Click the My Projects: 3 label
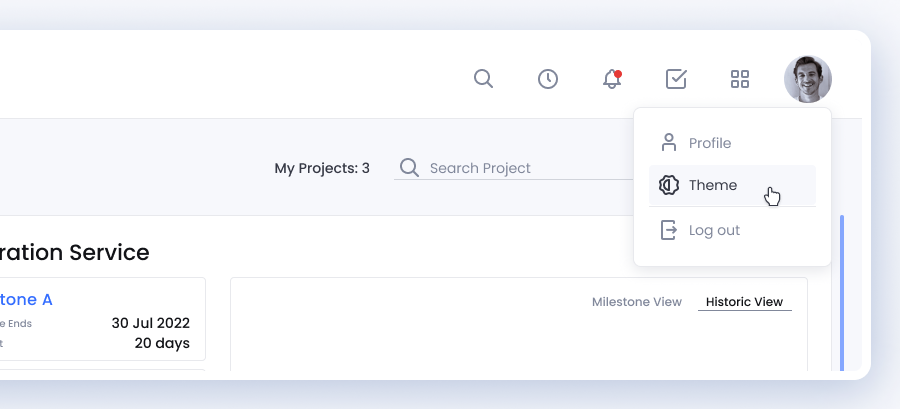Screen dimensions: 900x409 coord(322,168)
